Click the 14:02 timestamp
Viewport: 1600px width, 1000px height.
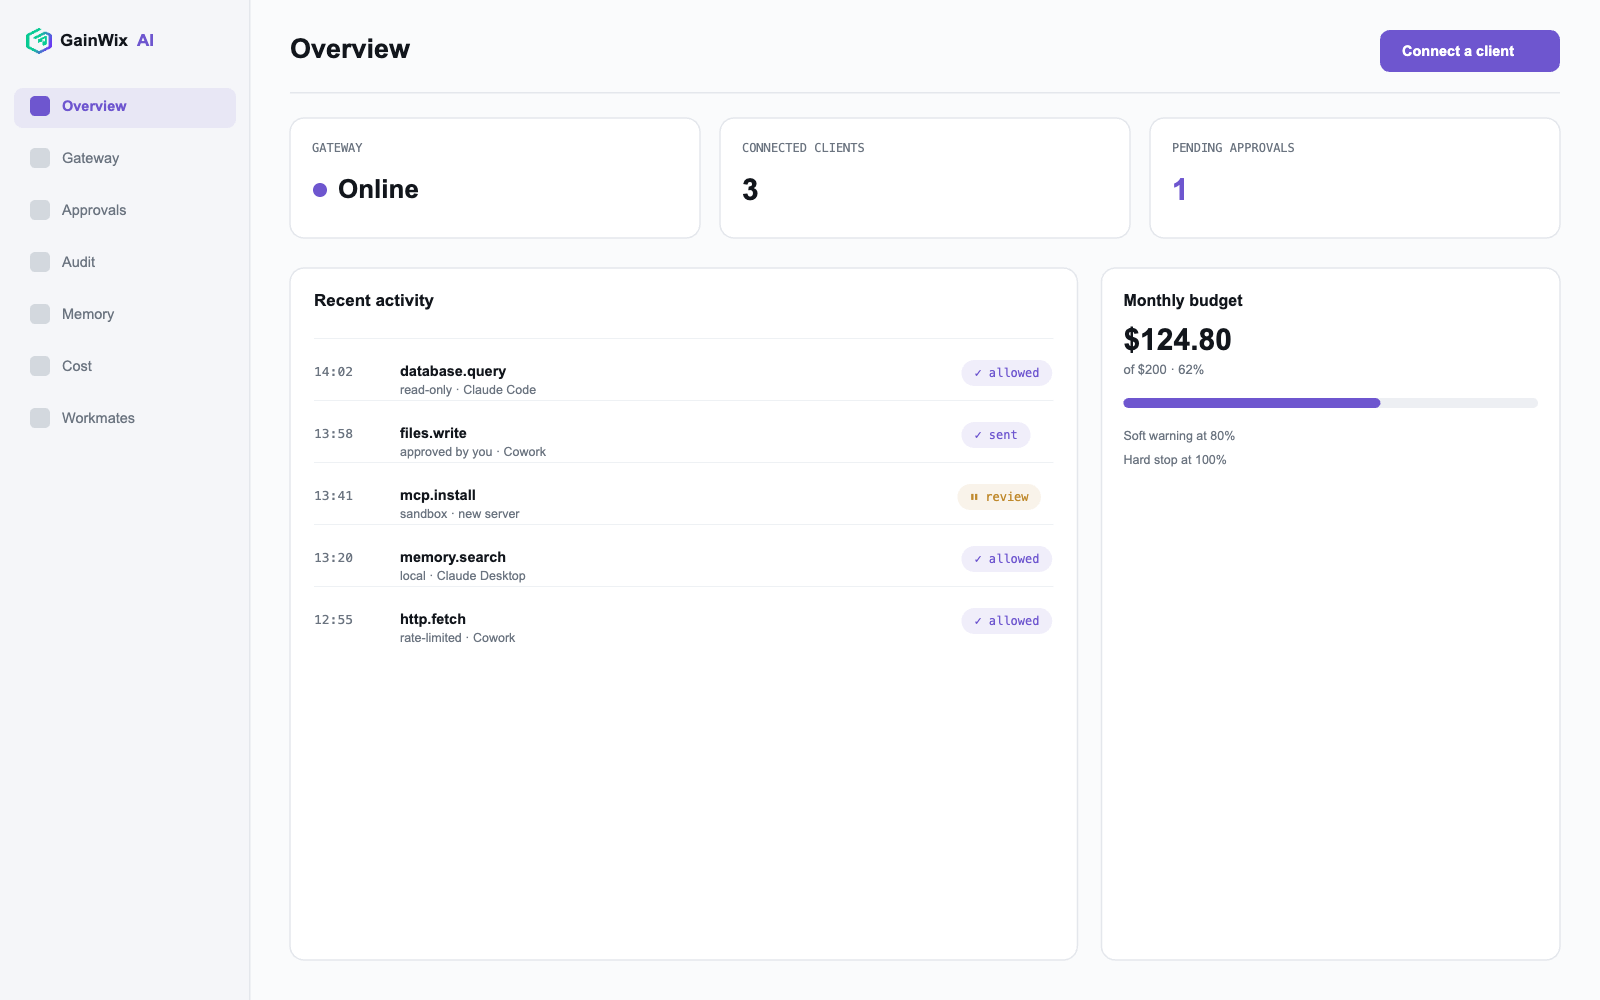(333, 372)
